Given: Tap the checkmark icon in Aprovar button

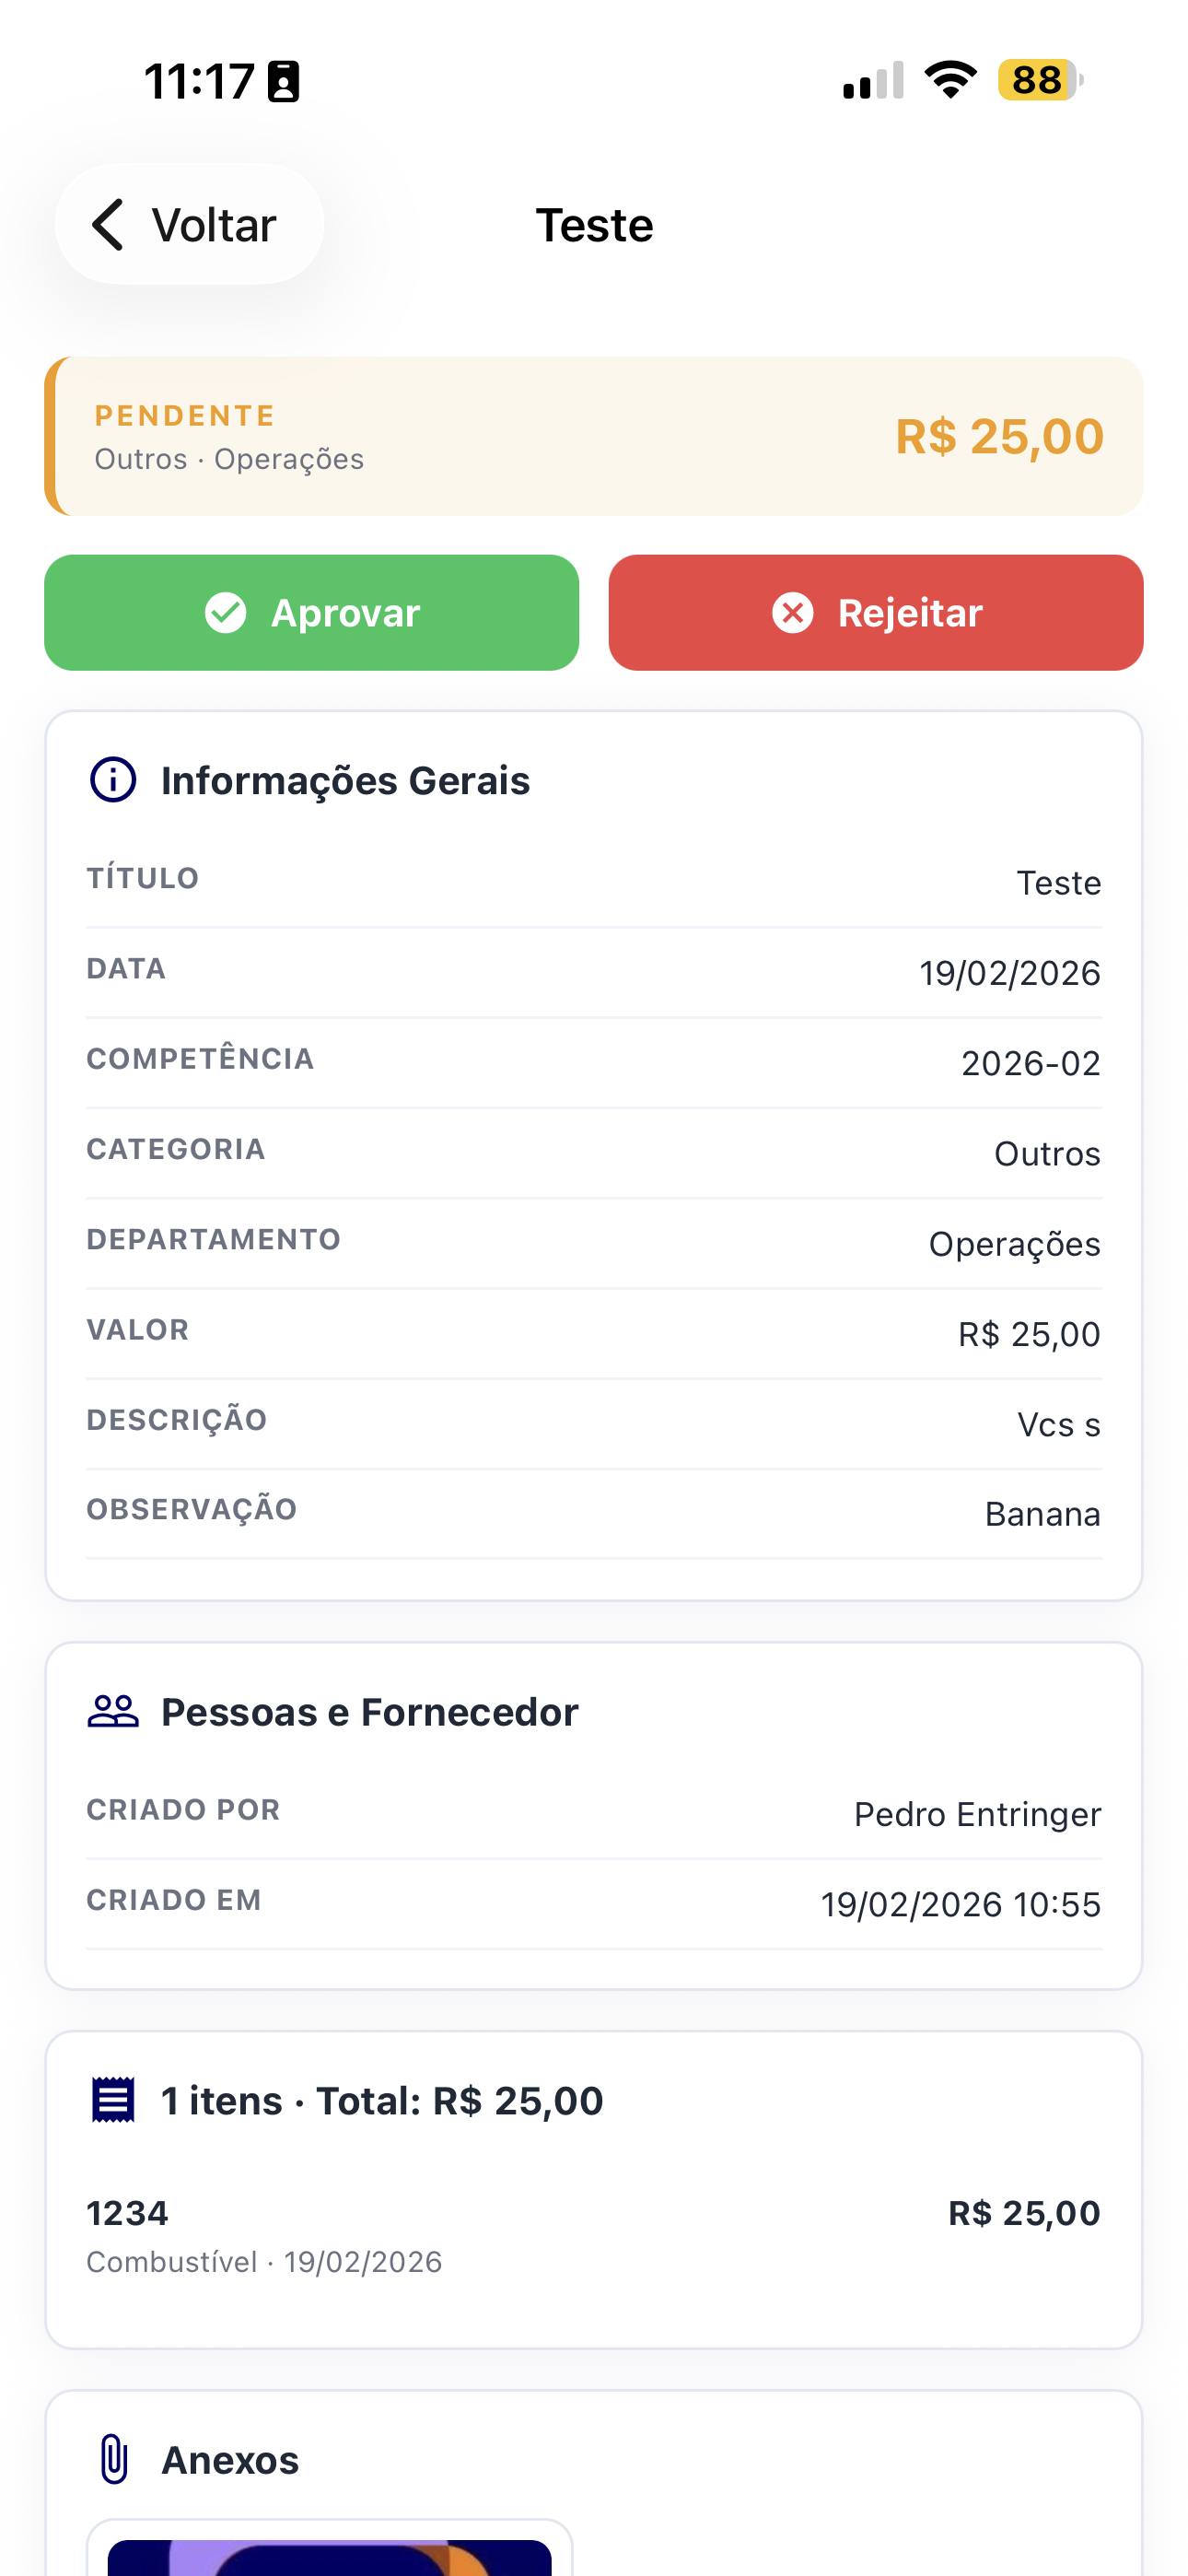Looking at the screenshot, I should tap(225, 613).
